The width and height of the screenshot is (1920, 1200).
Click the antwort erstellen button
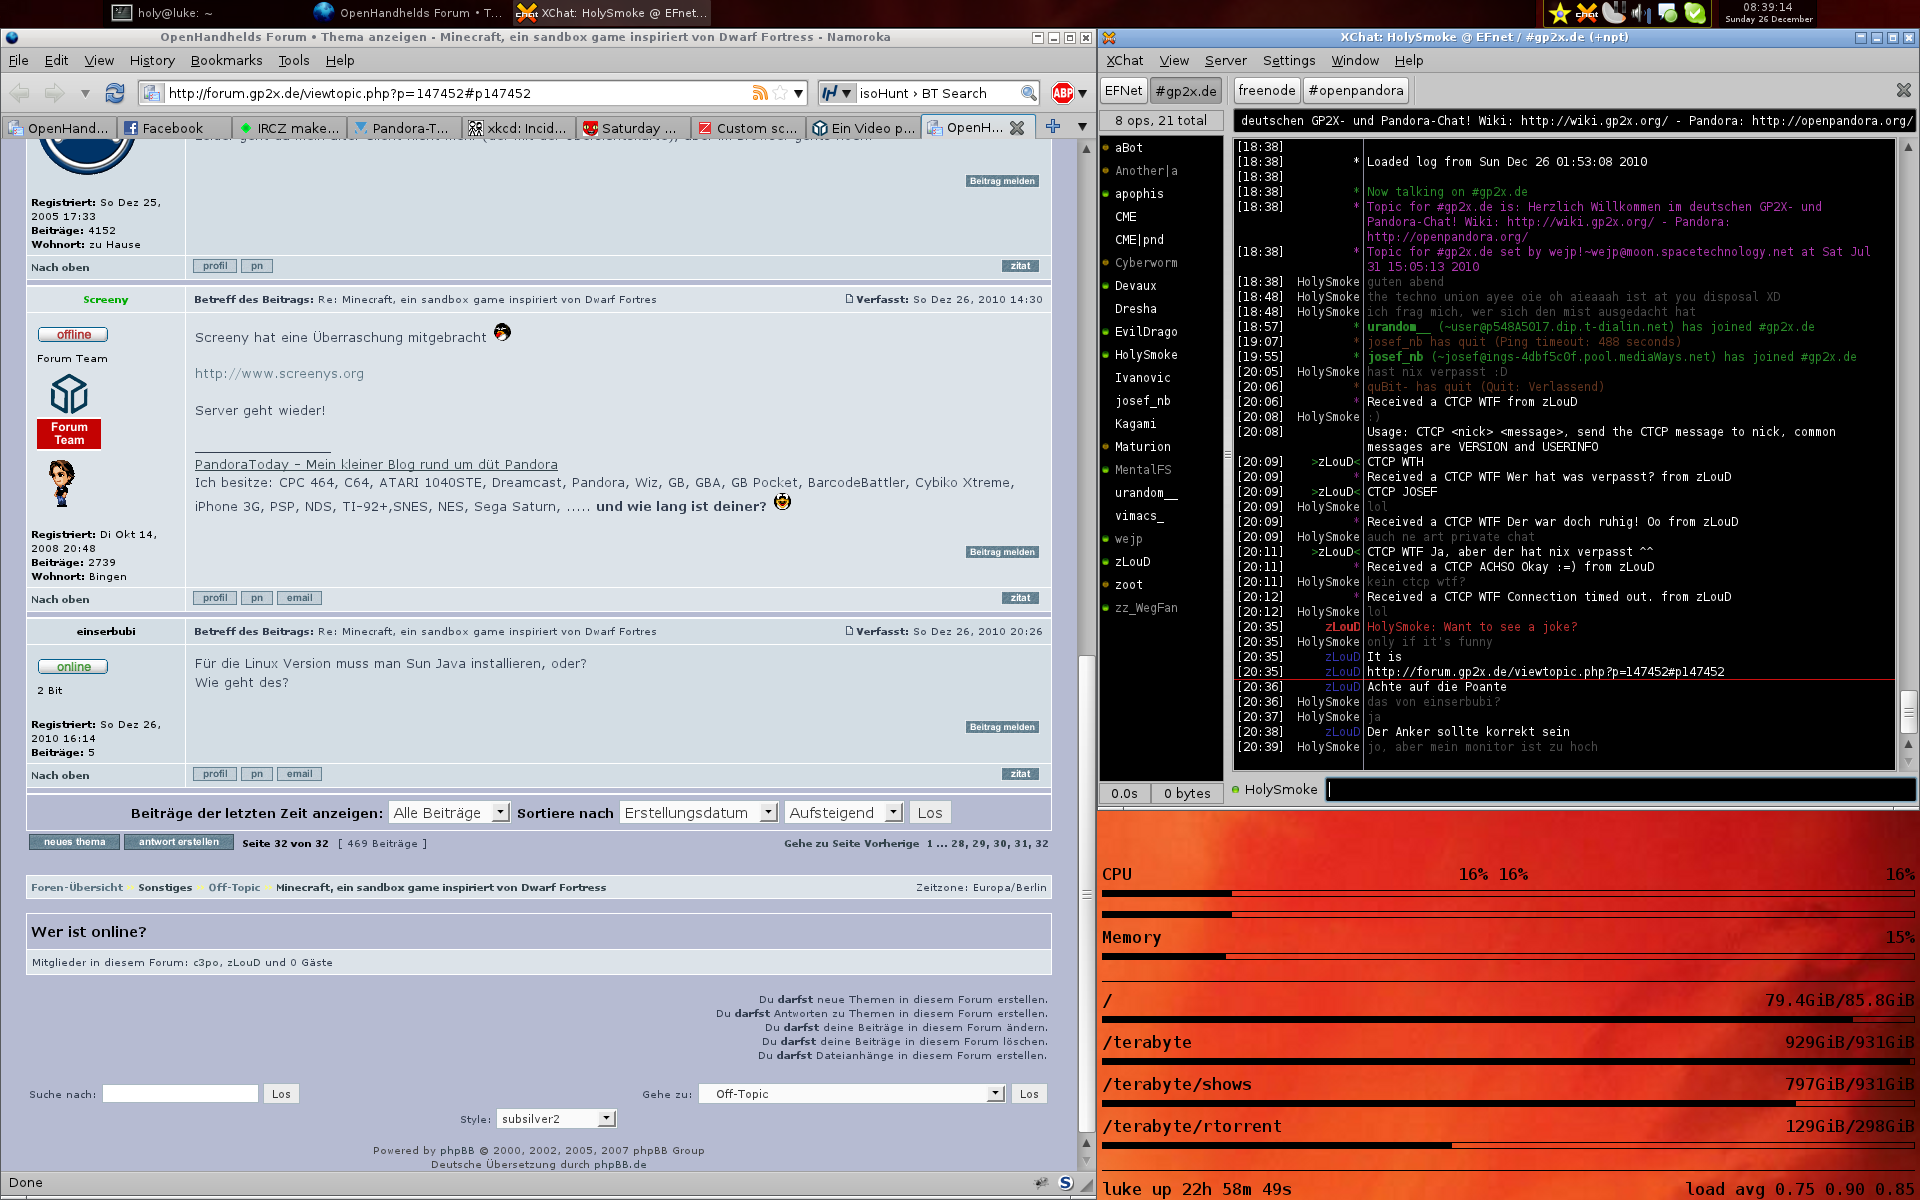click(178, 842)
